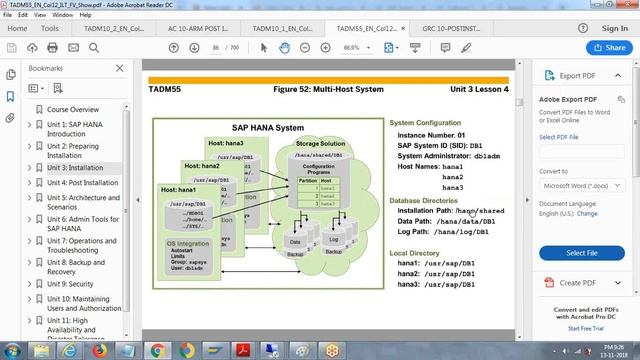
Task: Click the add new bookmark icon
Action: [58, 88]
